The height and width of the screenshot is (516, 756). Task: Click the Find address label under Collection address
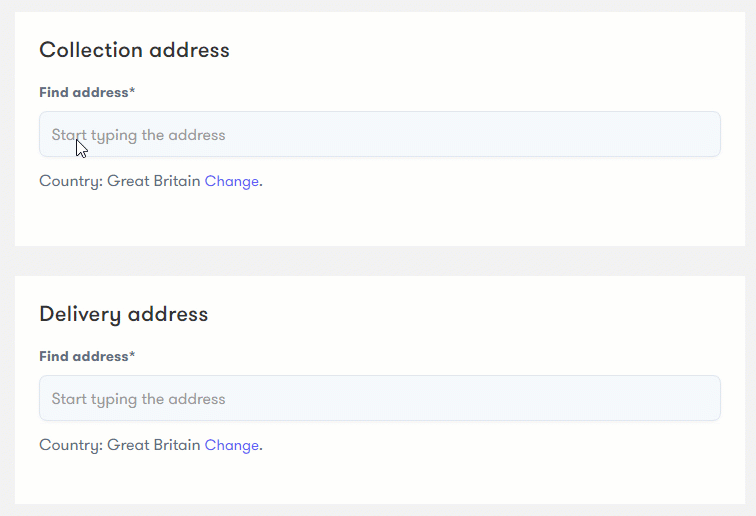(x=87, y=92)
